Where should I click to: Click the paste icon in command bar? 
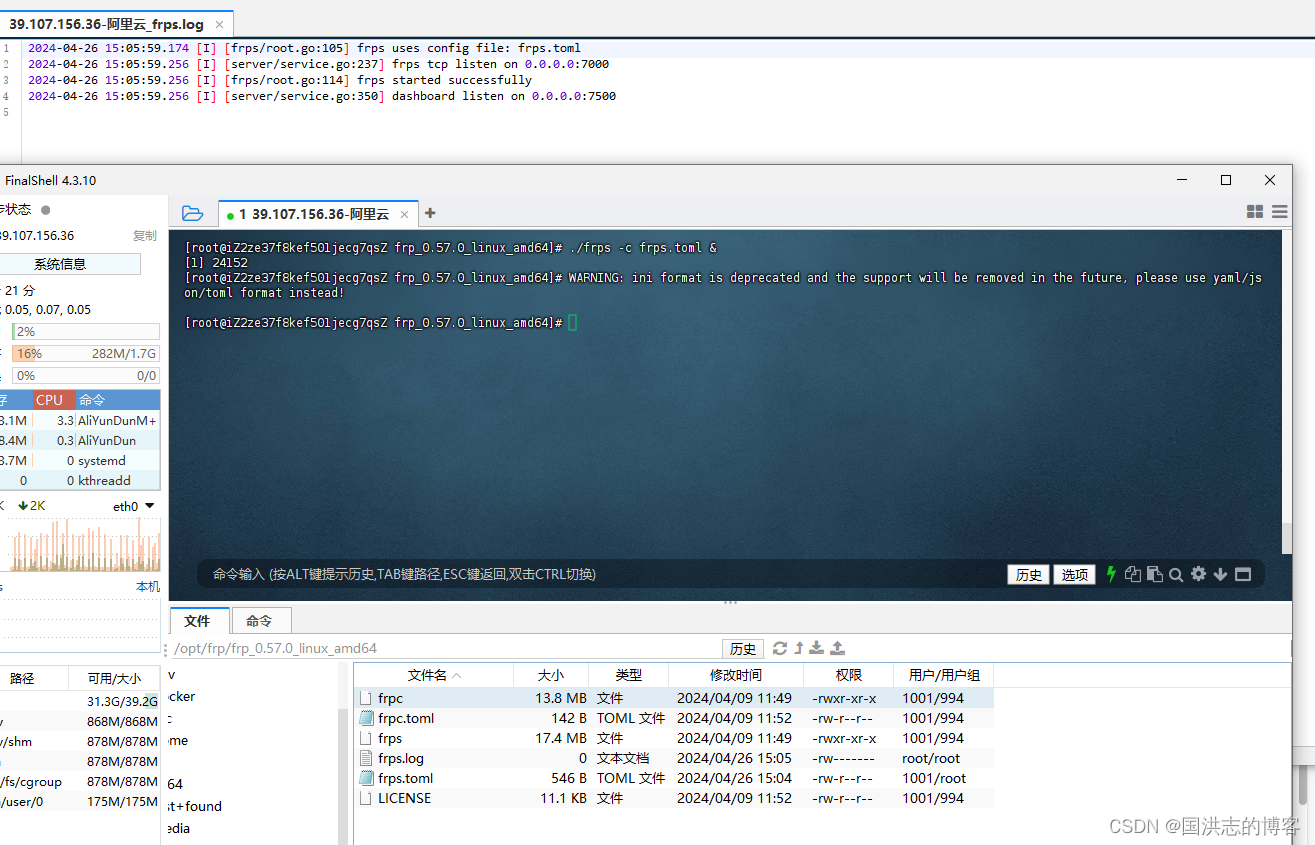pyautogui.click(x=1155, y=574)
